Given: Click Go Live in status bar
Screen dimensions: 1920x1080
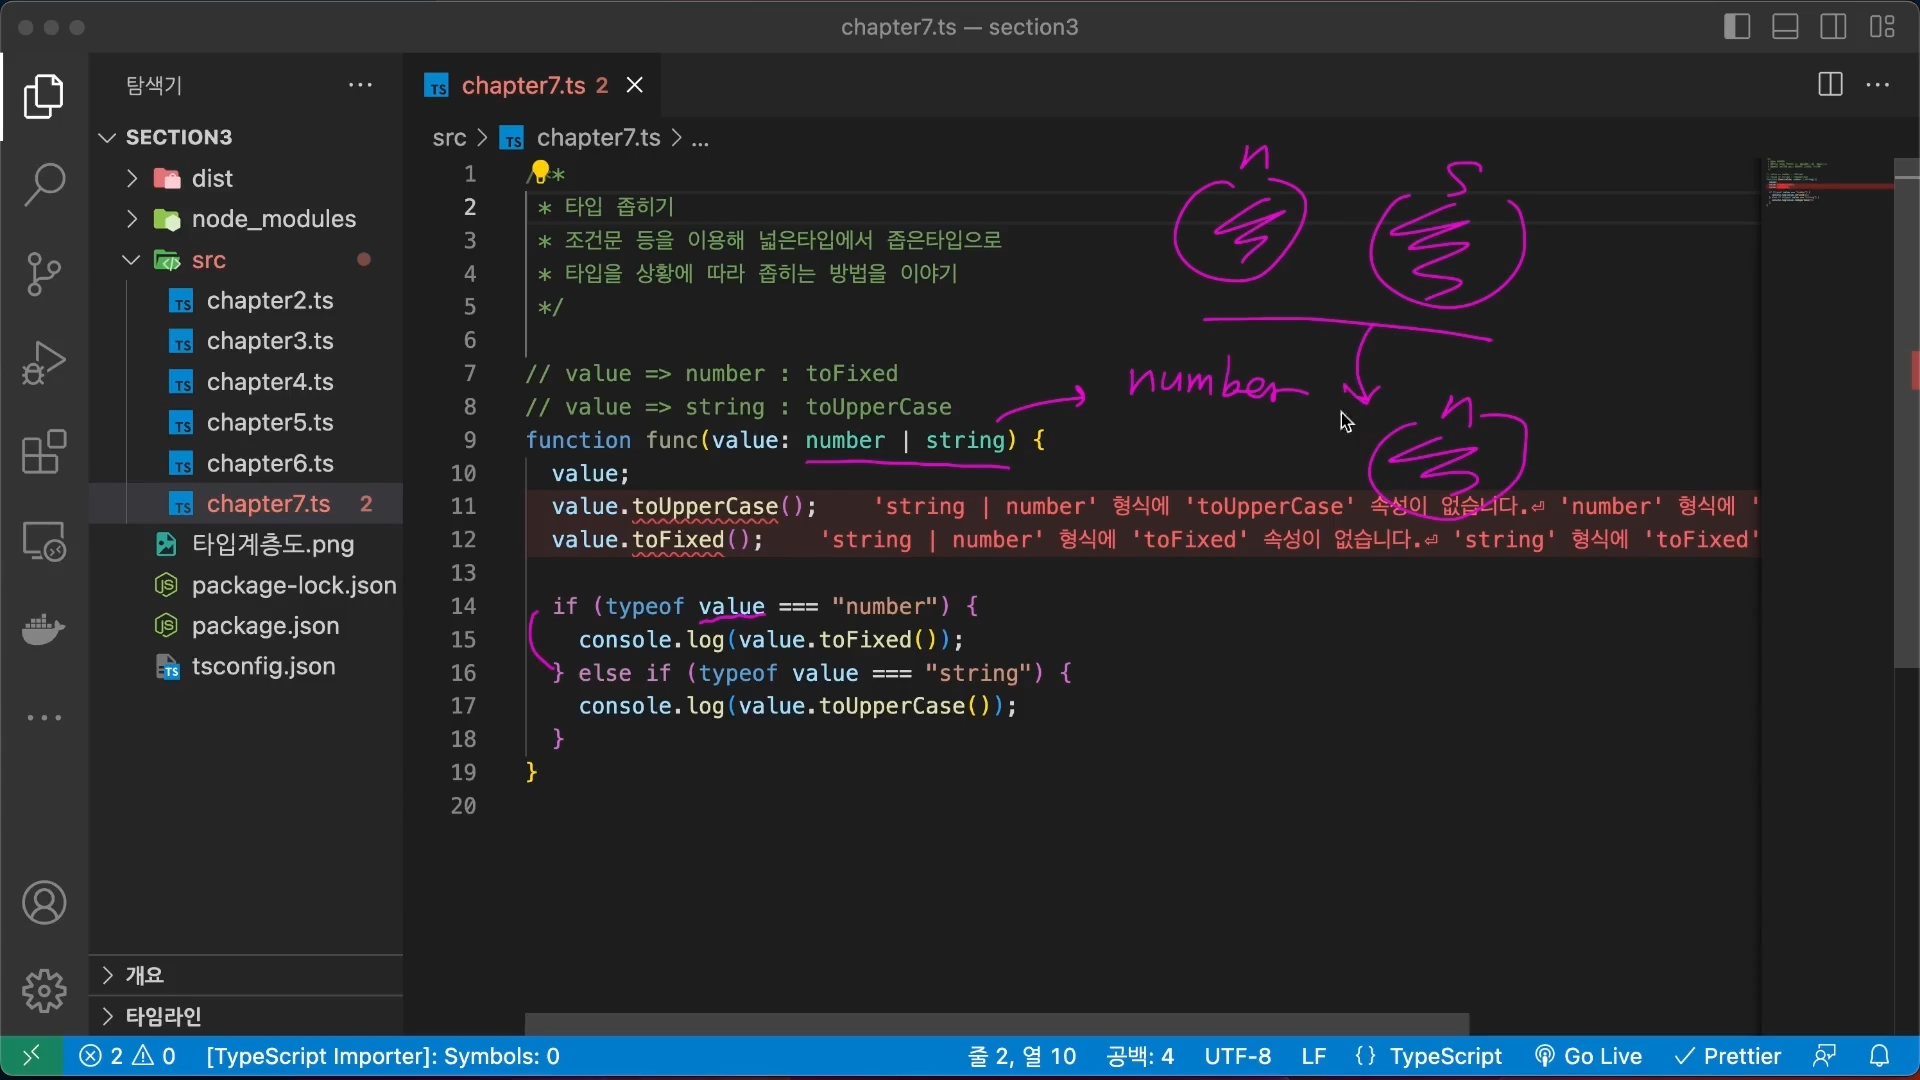Looking at the screenshot, I should [1589, 1056].
